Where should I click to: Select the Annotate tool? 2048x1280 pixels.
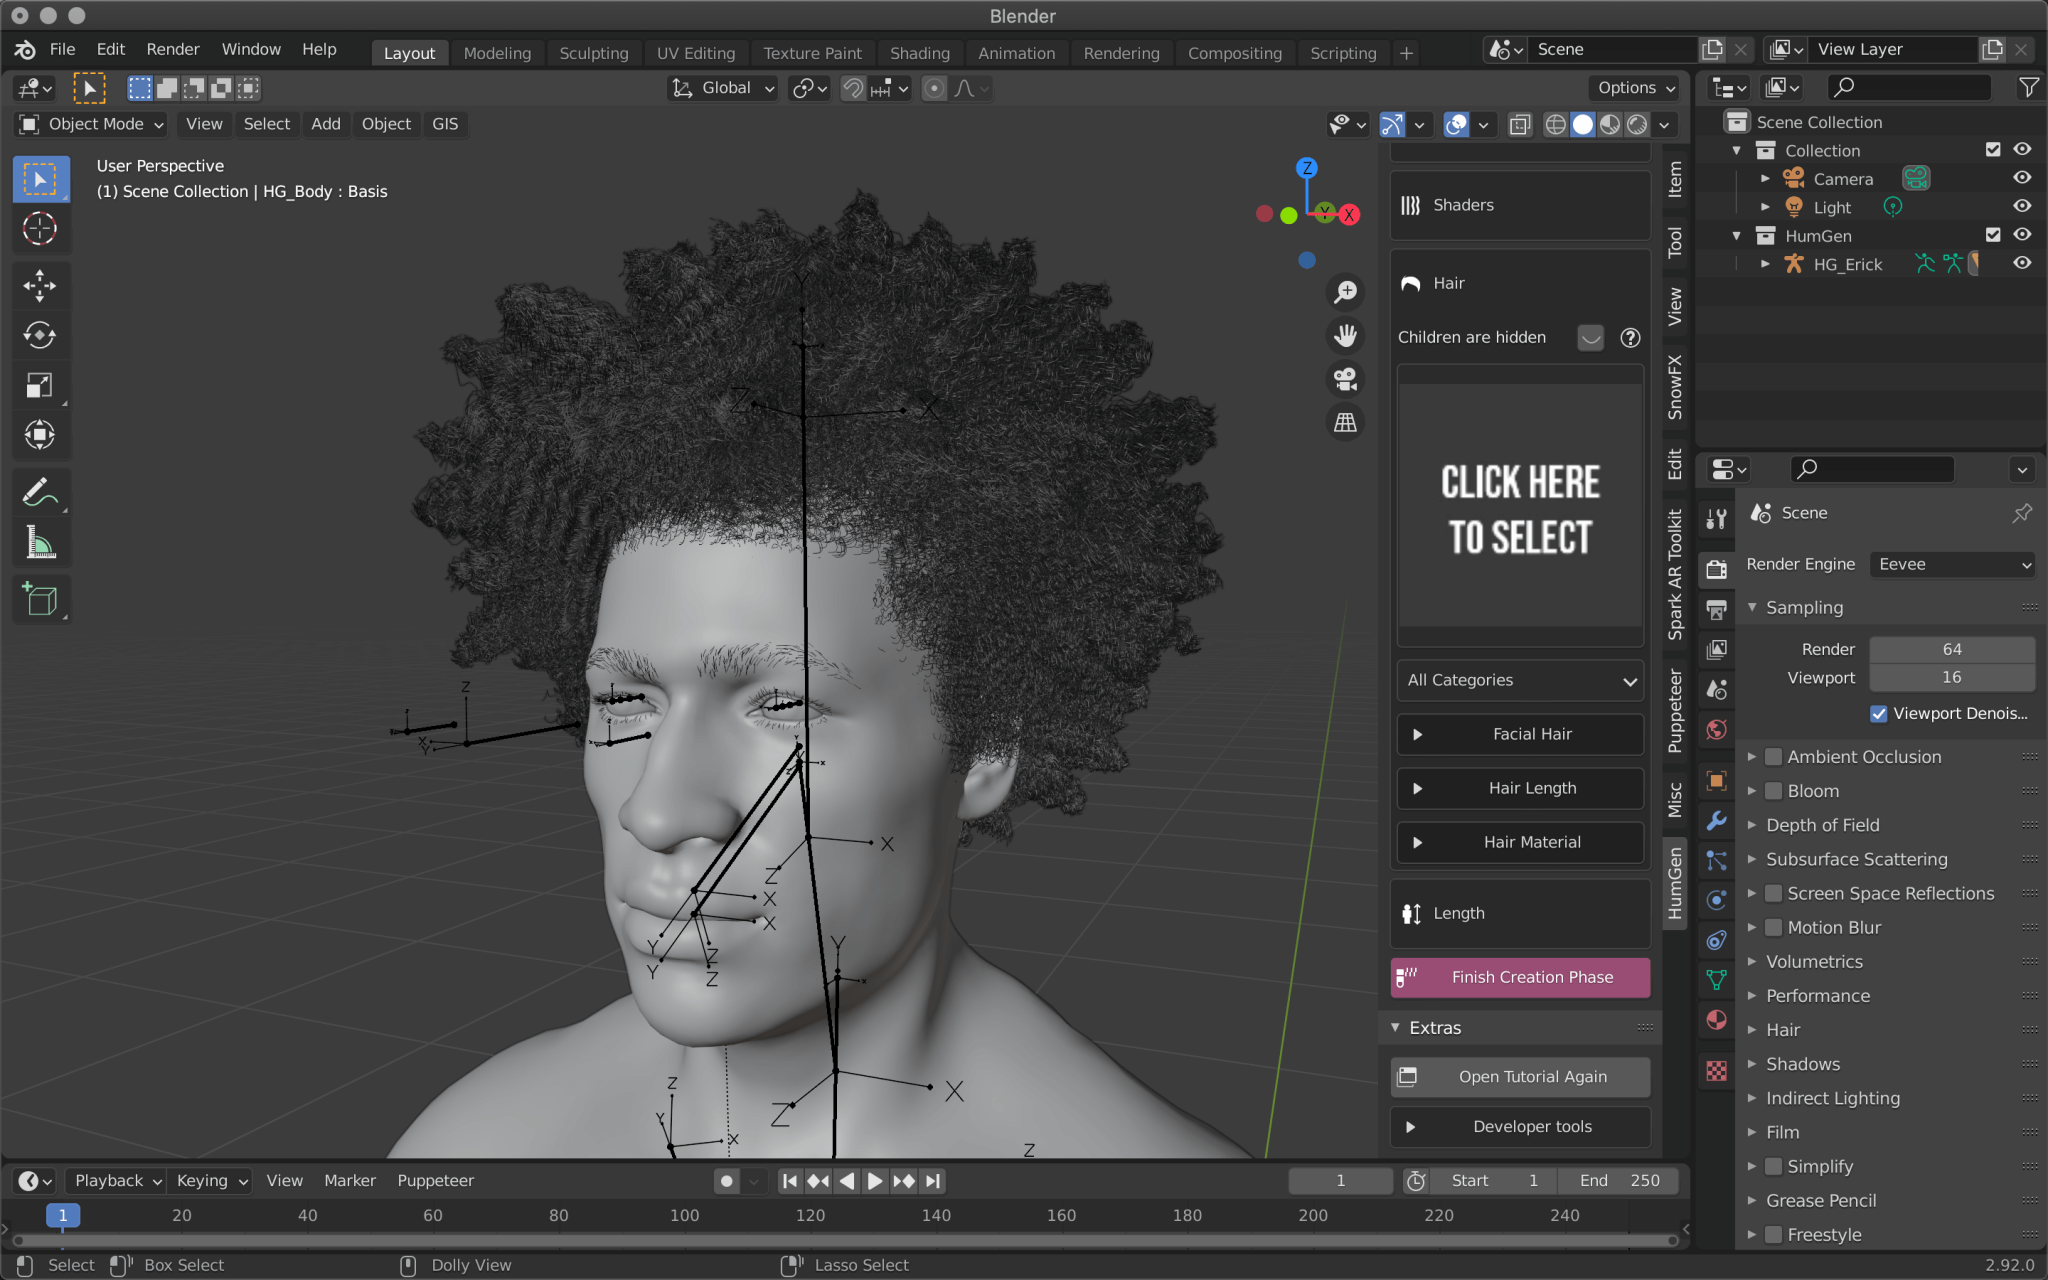(x=40, y=491)
